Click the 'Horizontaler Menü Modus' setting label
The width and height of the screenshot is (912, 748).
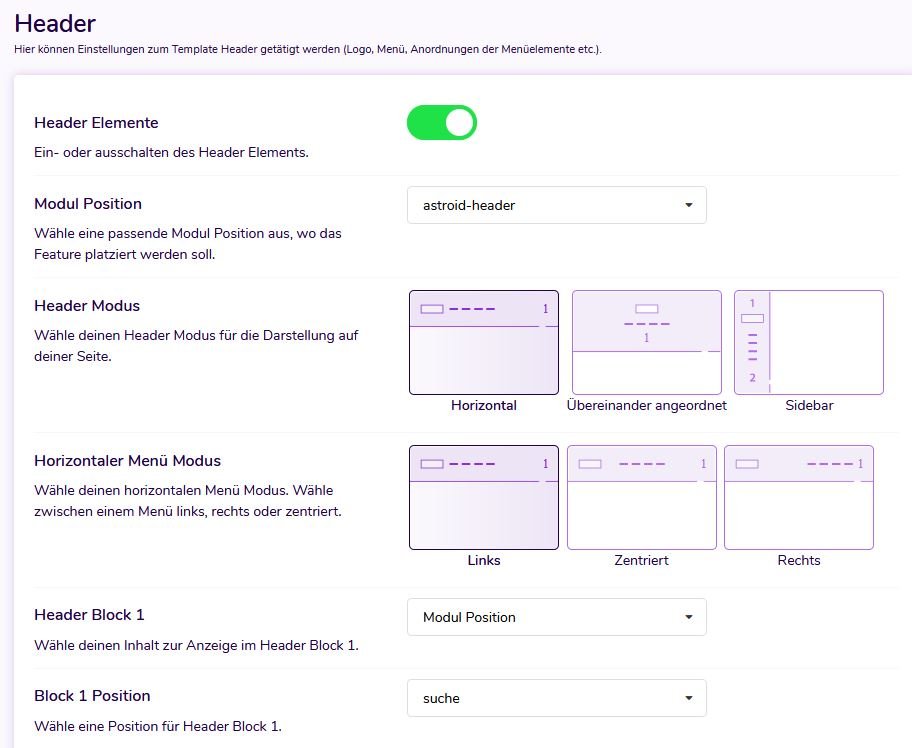click(x=127, y=461)
